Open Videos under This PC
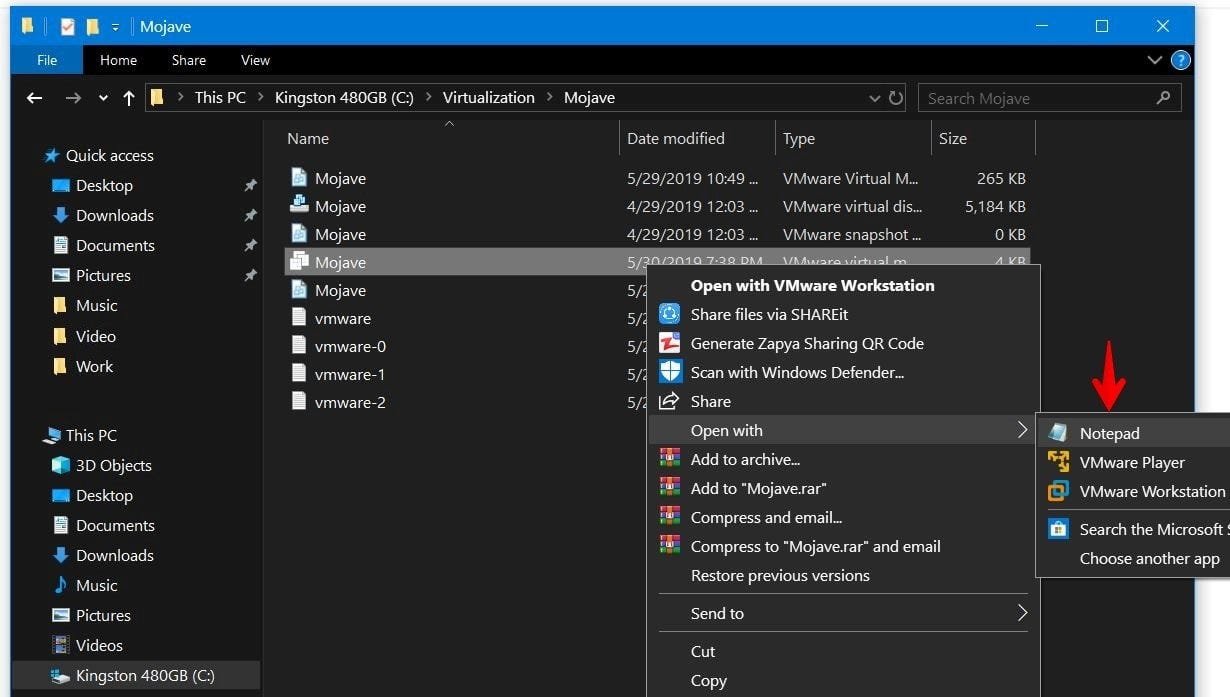1230x697 pixels. click(x=99, y=645)
